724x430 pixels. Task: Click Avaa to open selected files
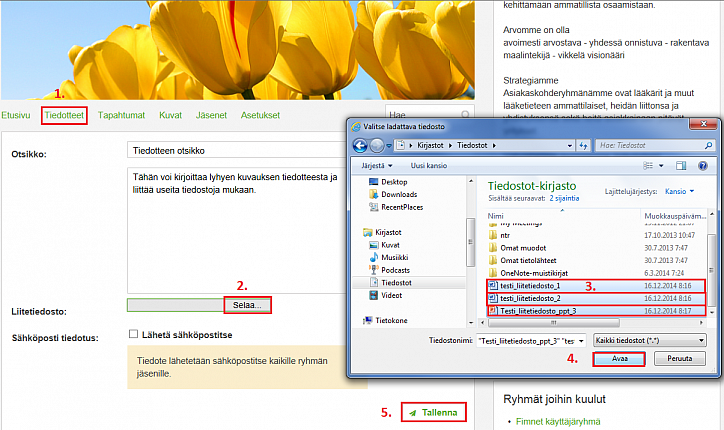(x=619, y=359)
